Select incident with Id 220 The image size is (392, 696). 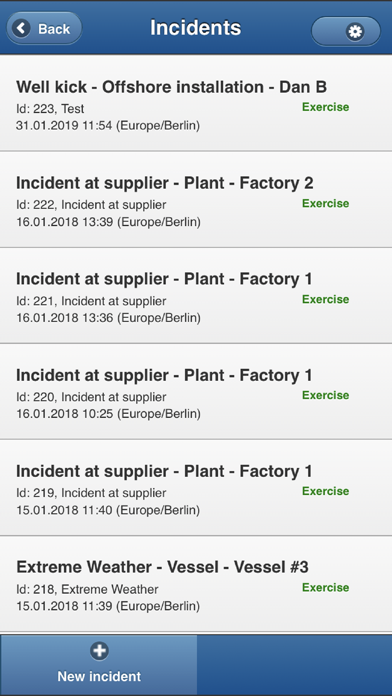click(196, 392)
